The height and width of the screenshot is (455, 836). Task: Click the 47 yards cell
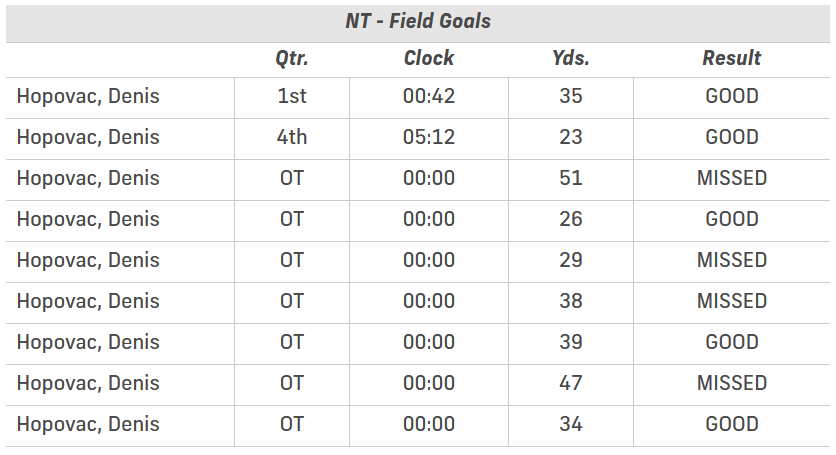(x=571, y=384)
